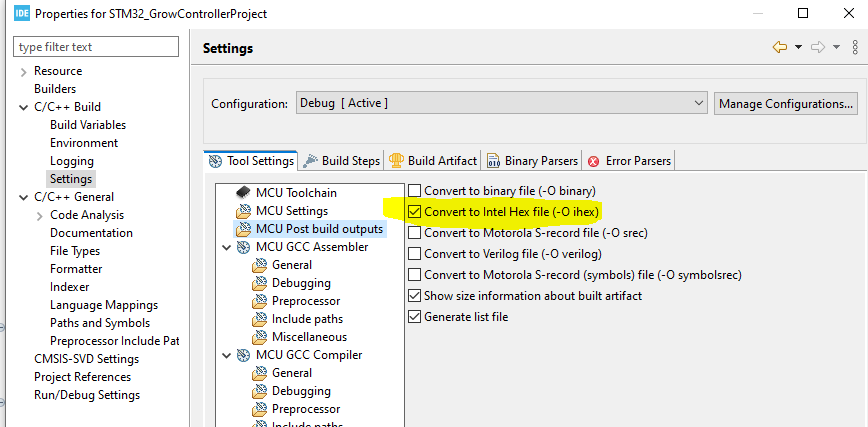Click the Include paths folder icon
868x427 pixels.
pyautogui.click(x=259, y=319)
